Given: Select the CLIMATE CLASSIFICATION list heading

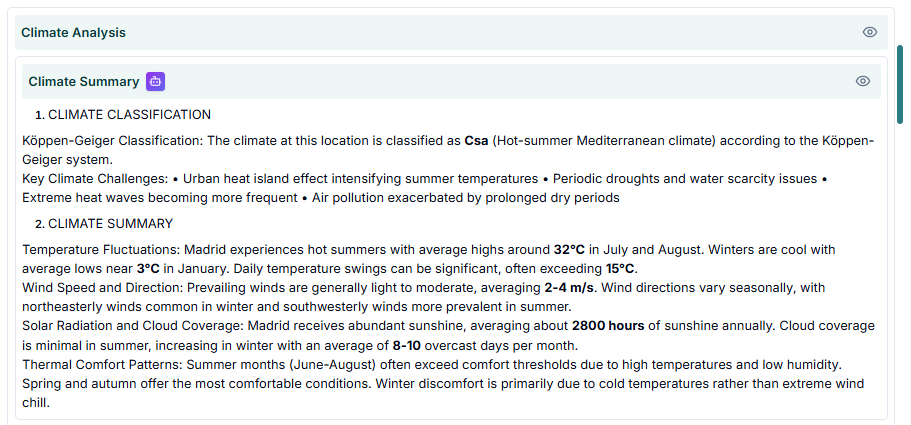Looking at the screenshot, I should click(x=129, y=115).
